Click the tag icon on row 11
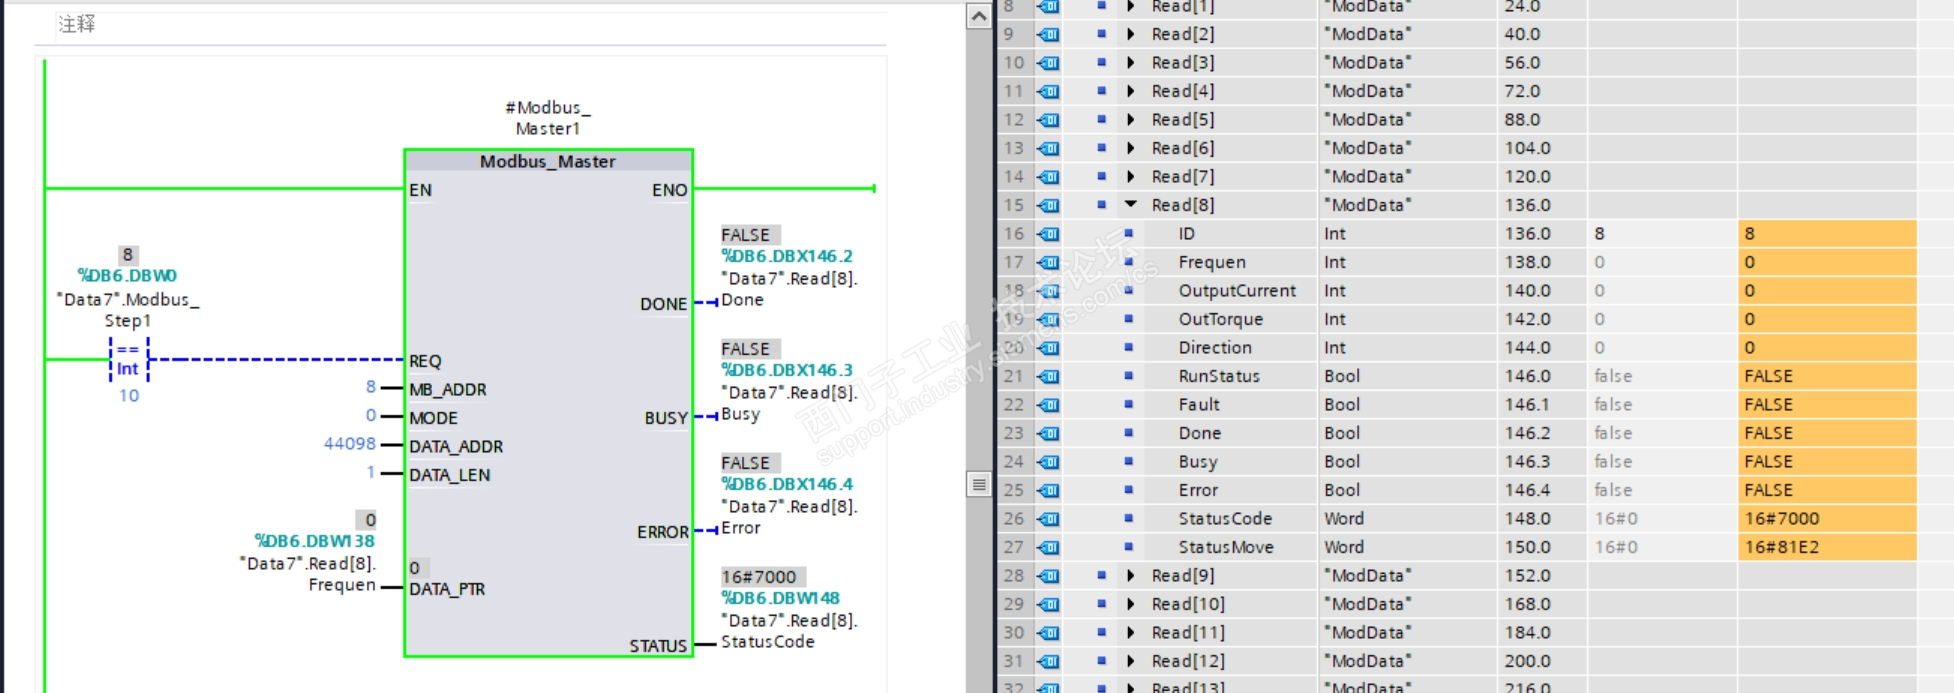1954x693 pixels. click(1048, 91)
